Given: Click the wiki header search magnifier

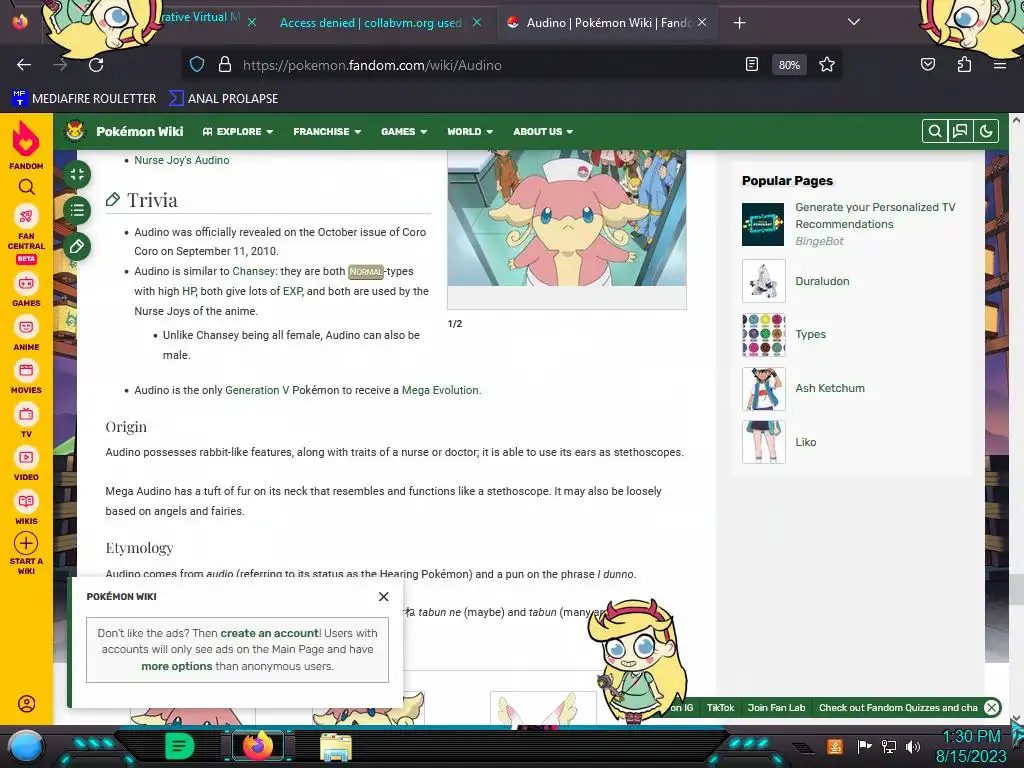Looking at the screenshot, I should pos(935,131).
